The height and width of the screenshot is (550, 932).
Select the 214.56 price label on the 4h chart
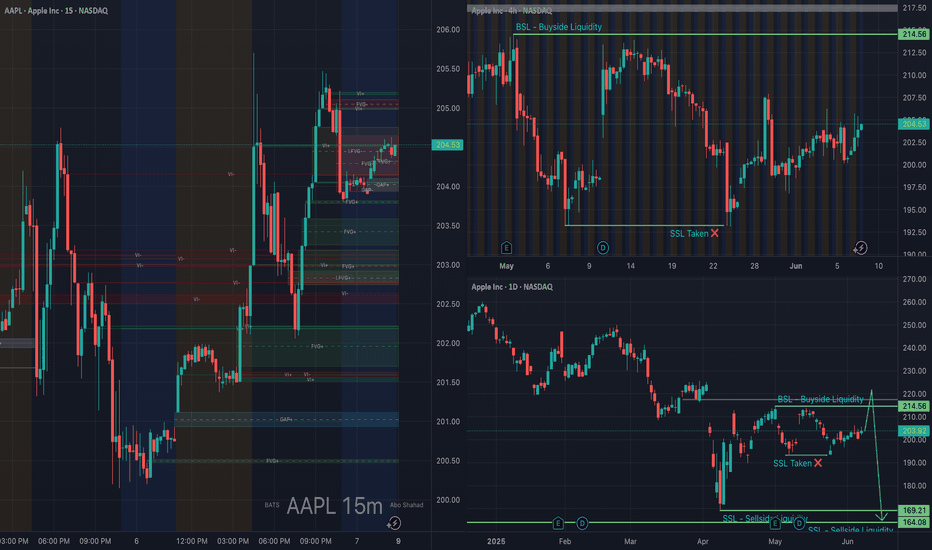914,34
